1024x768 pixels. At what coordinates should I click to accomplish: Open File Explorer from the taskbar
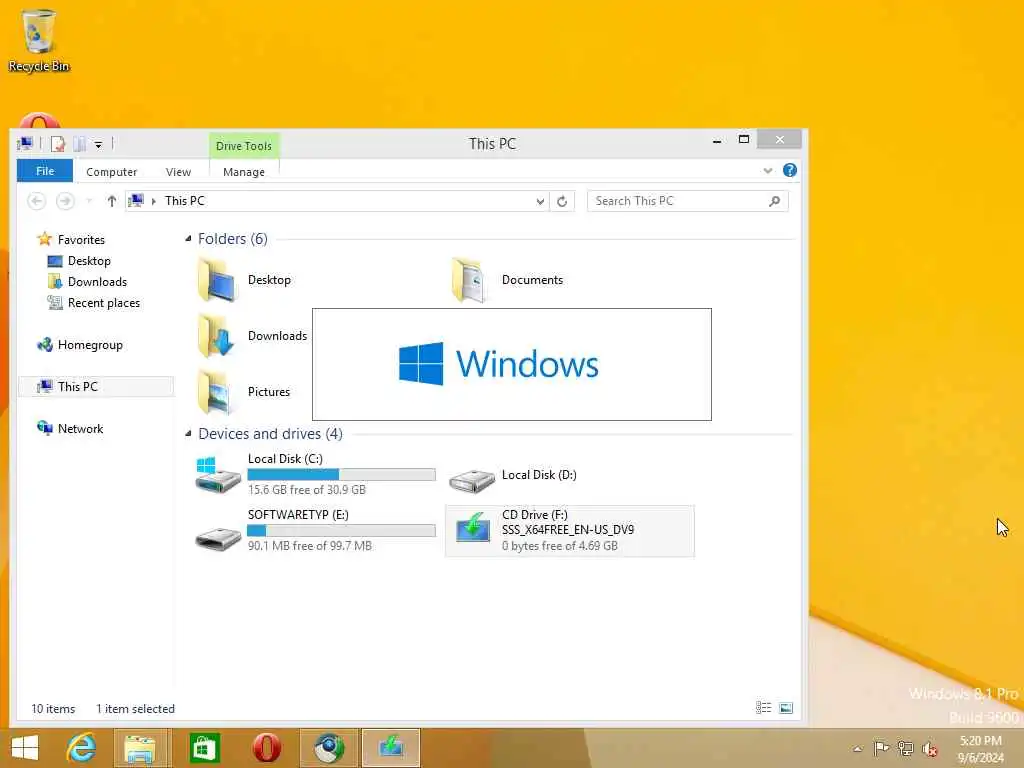[x=140, y=748]
